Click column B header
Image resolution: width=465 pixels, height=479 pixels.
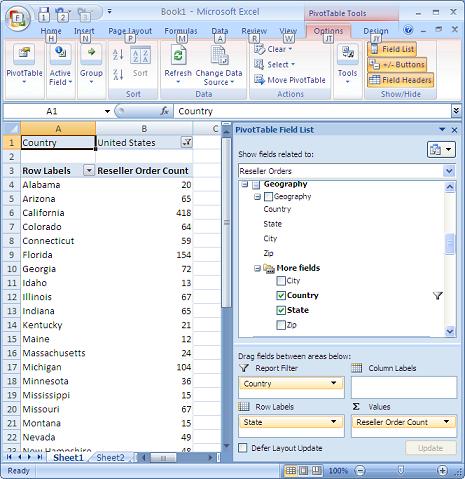[x=144, y=129]
